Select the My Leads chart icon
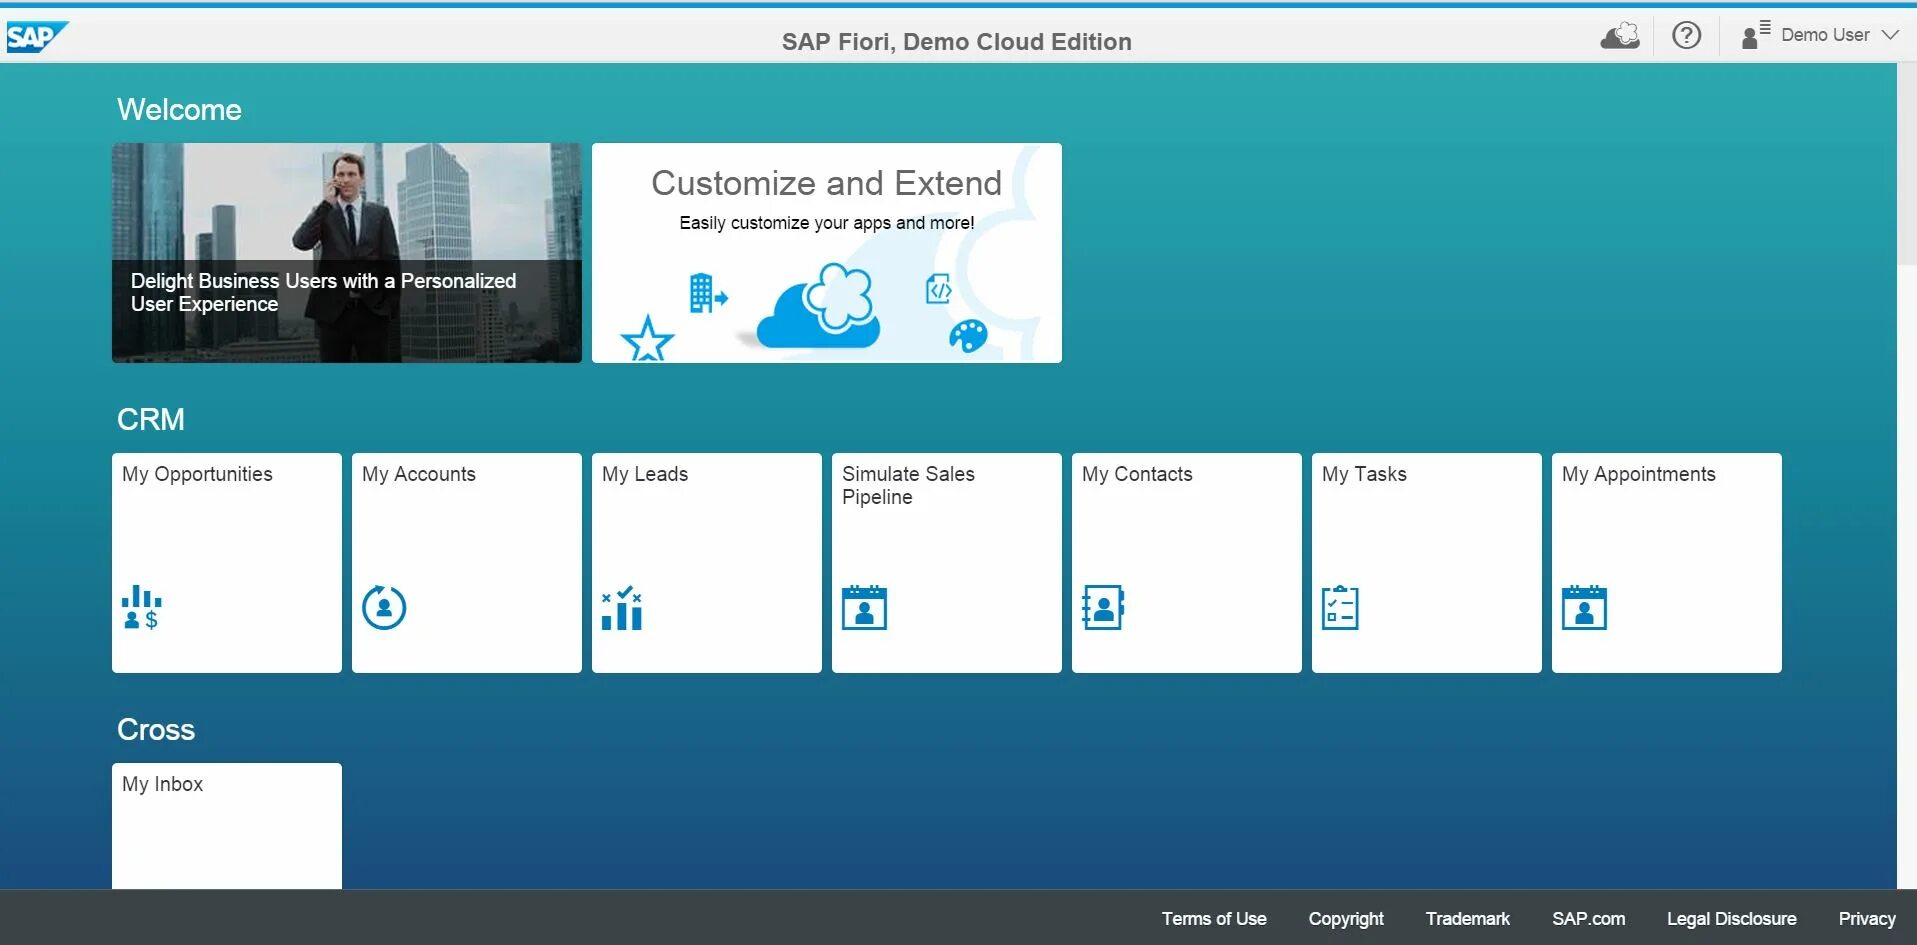1917x945 pixels. [621, 606]
